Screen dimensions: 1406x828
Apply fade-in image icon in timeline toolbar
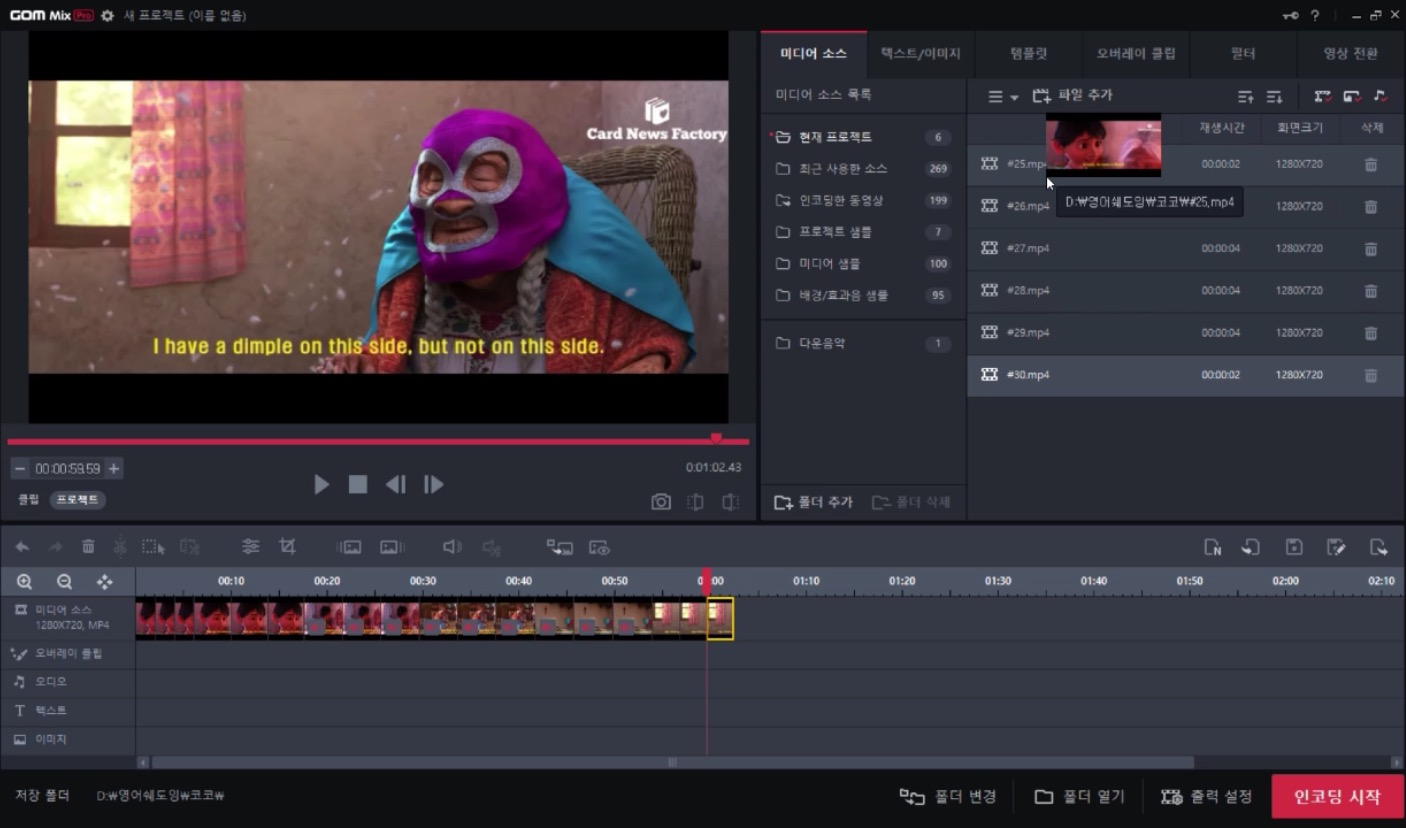click(x=349, y=547)
